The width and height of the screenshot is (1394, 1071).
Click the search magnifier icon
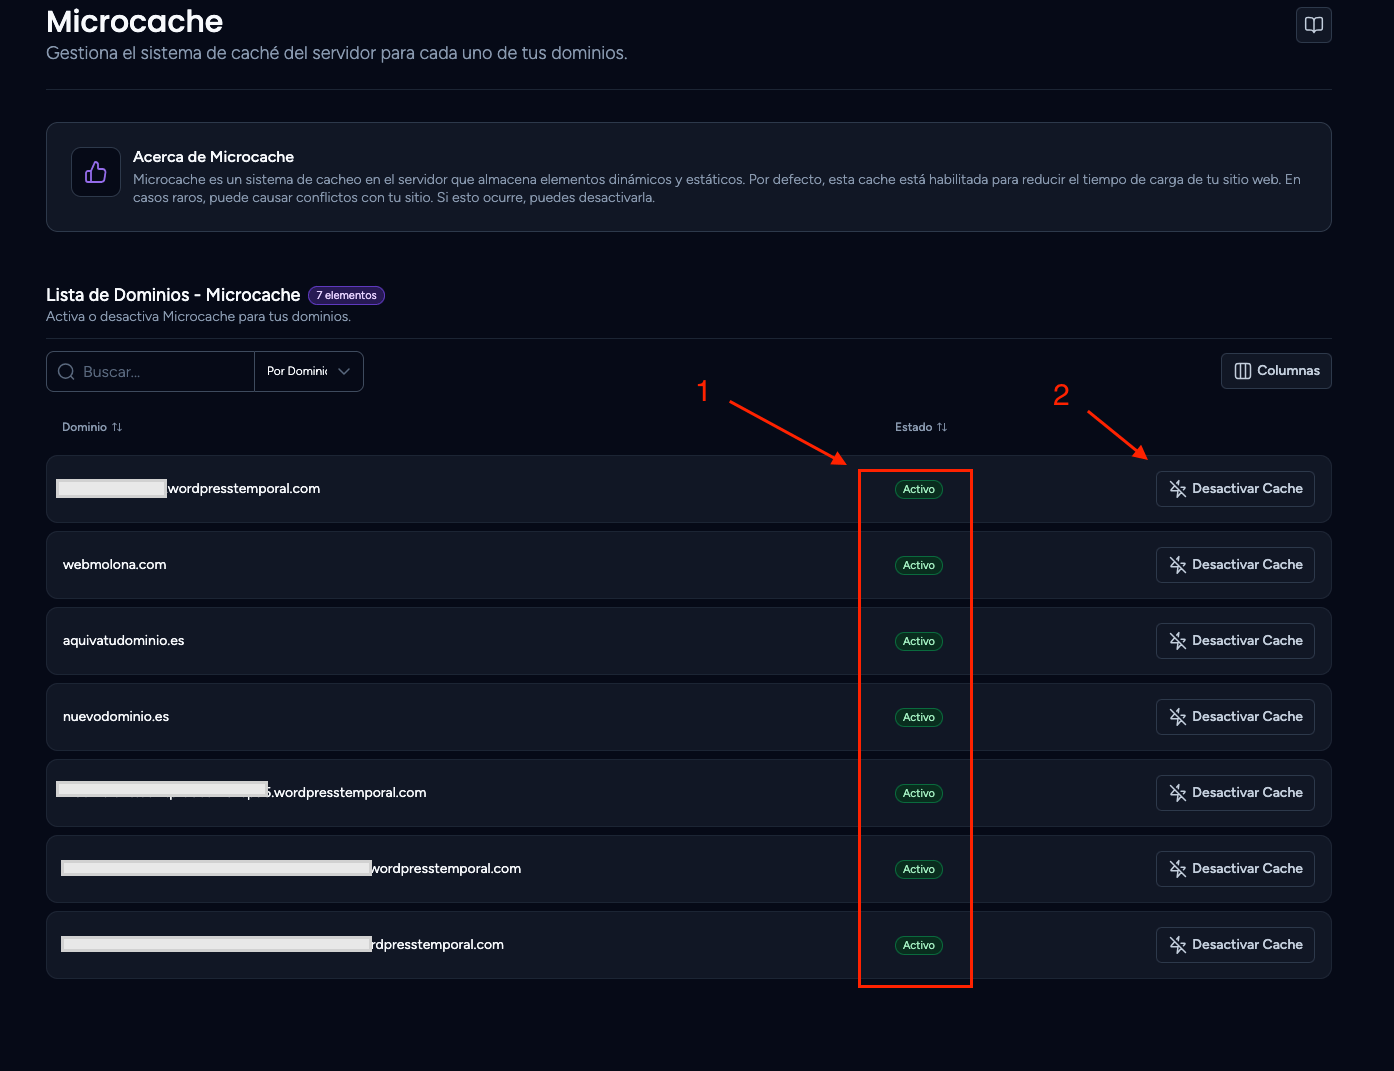[67, 372]
